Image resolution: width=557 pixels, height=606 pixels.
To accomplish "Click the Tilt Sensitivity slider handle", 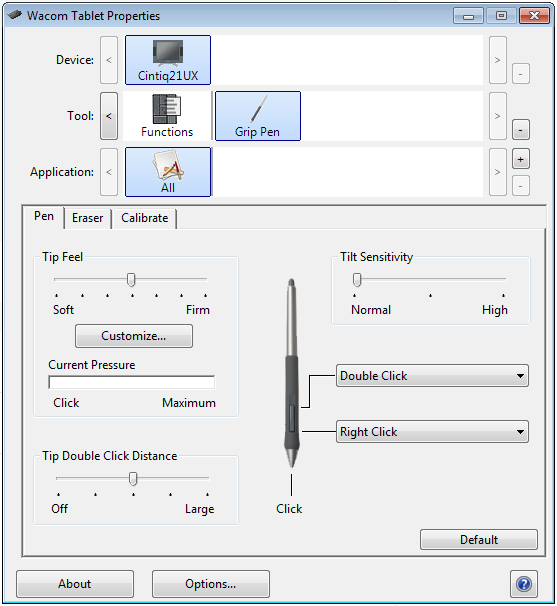I will (x=357, y=280).
